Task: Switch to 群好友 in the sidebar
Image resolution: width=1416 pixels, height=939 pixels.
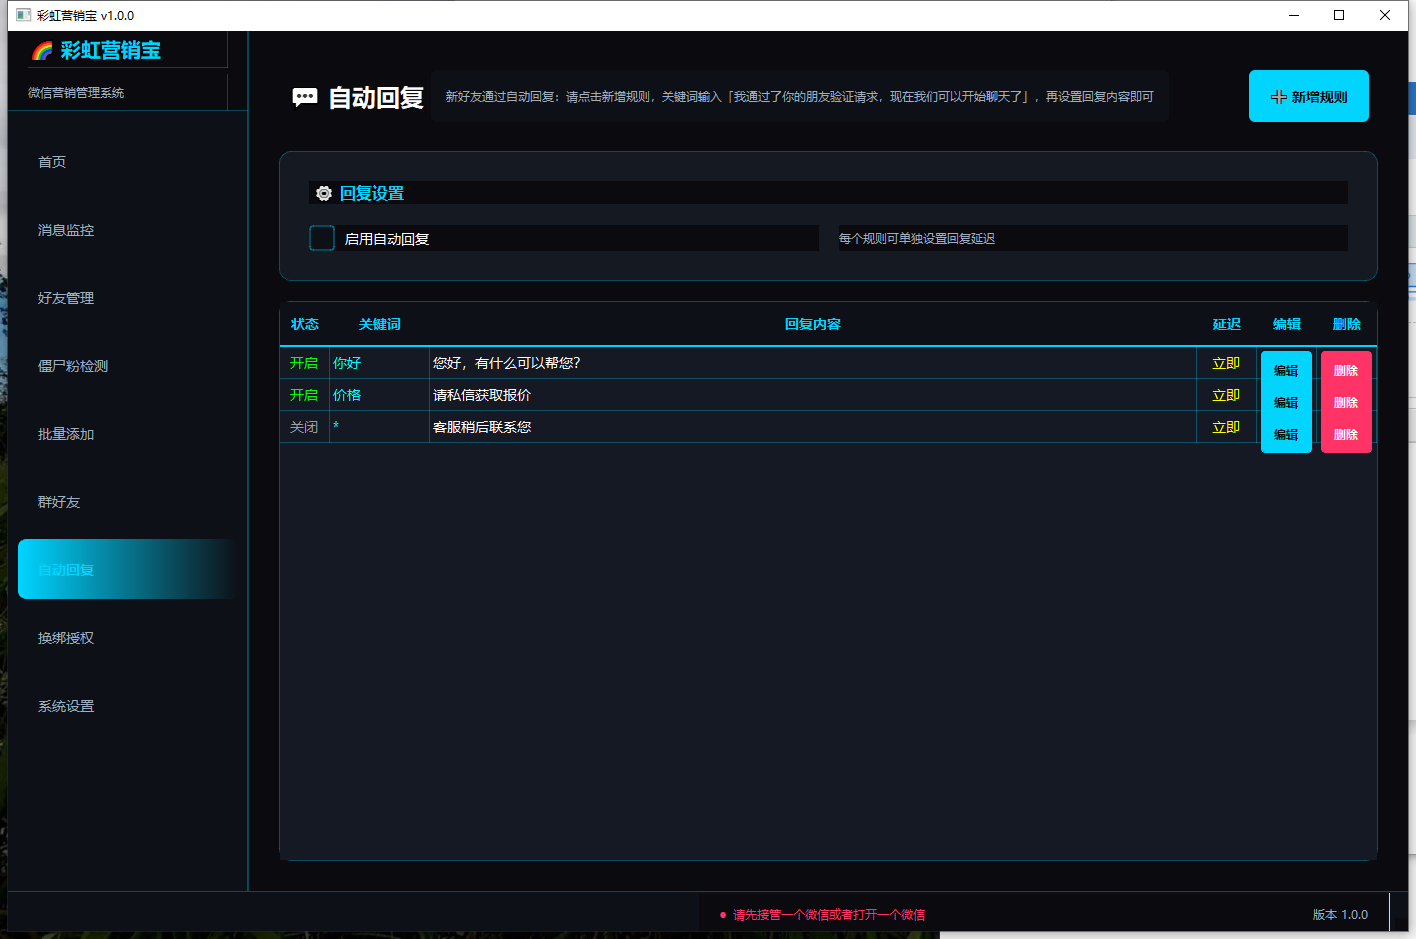Action: point(128,502)
